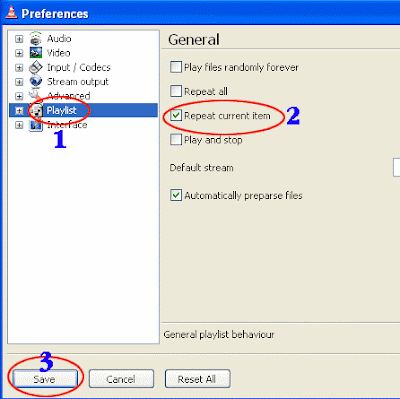
Task: Click the Interface category icon
Action: [36, 125]
